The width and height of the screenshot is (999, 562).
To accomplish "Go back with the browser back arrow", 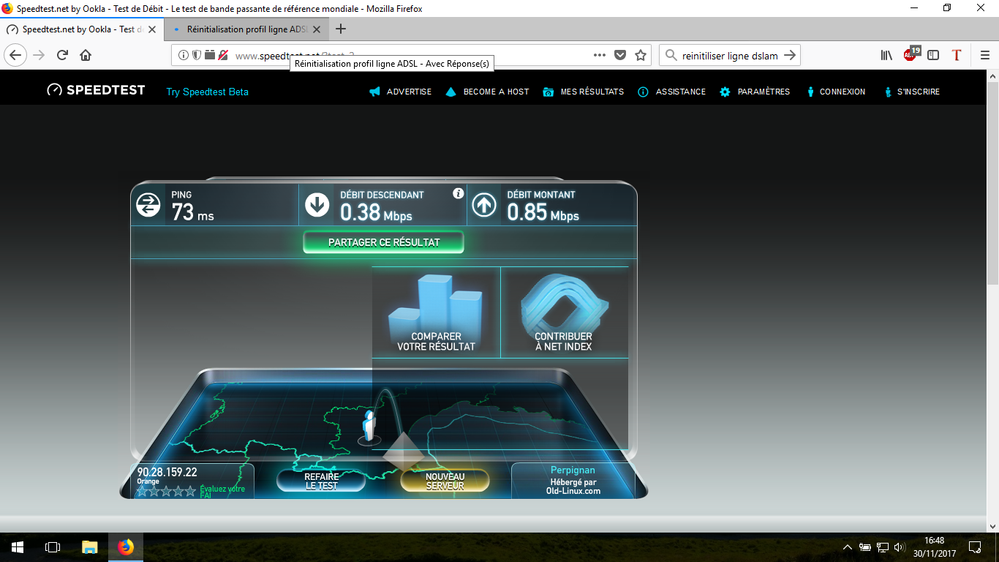I will pos(15,55).
